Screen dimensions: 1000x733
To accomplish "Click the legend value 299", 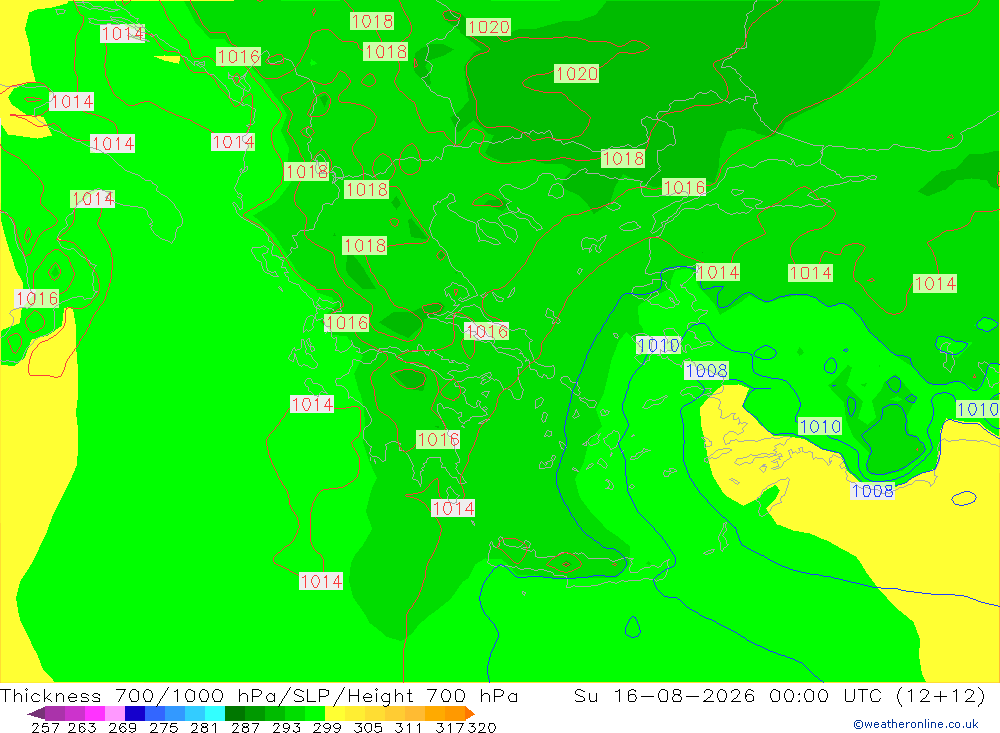I will pos(327,727).
